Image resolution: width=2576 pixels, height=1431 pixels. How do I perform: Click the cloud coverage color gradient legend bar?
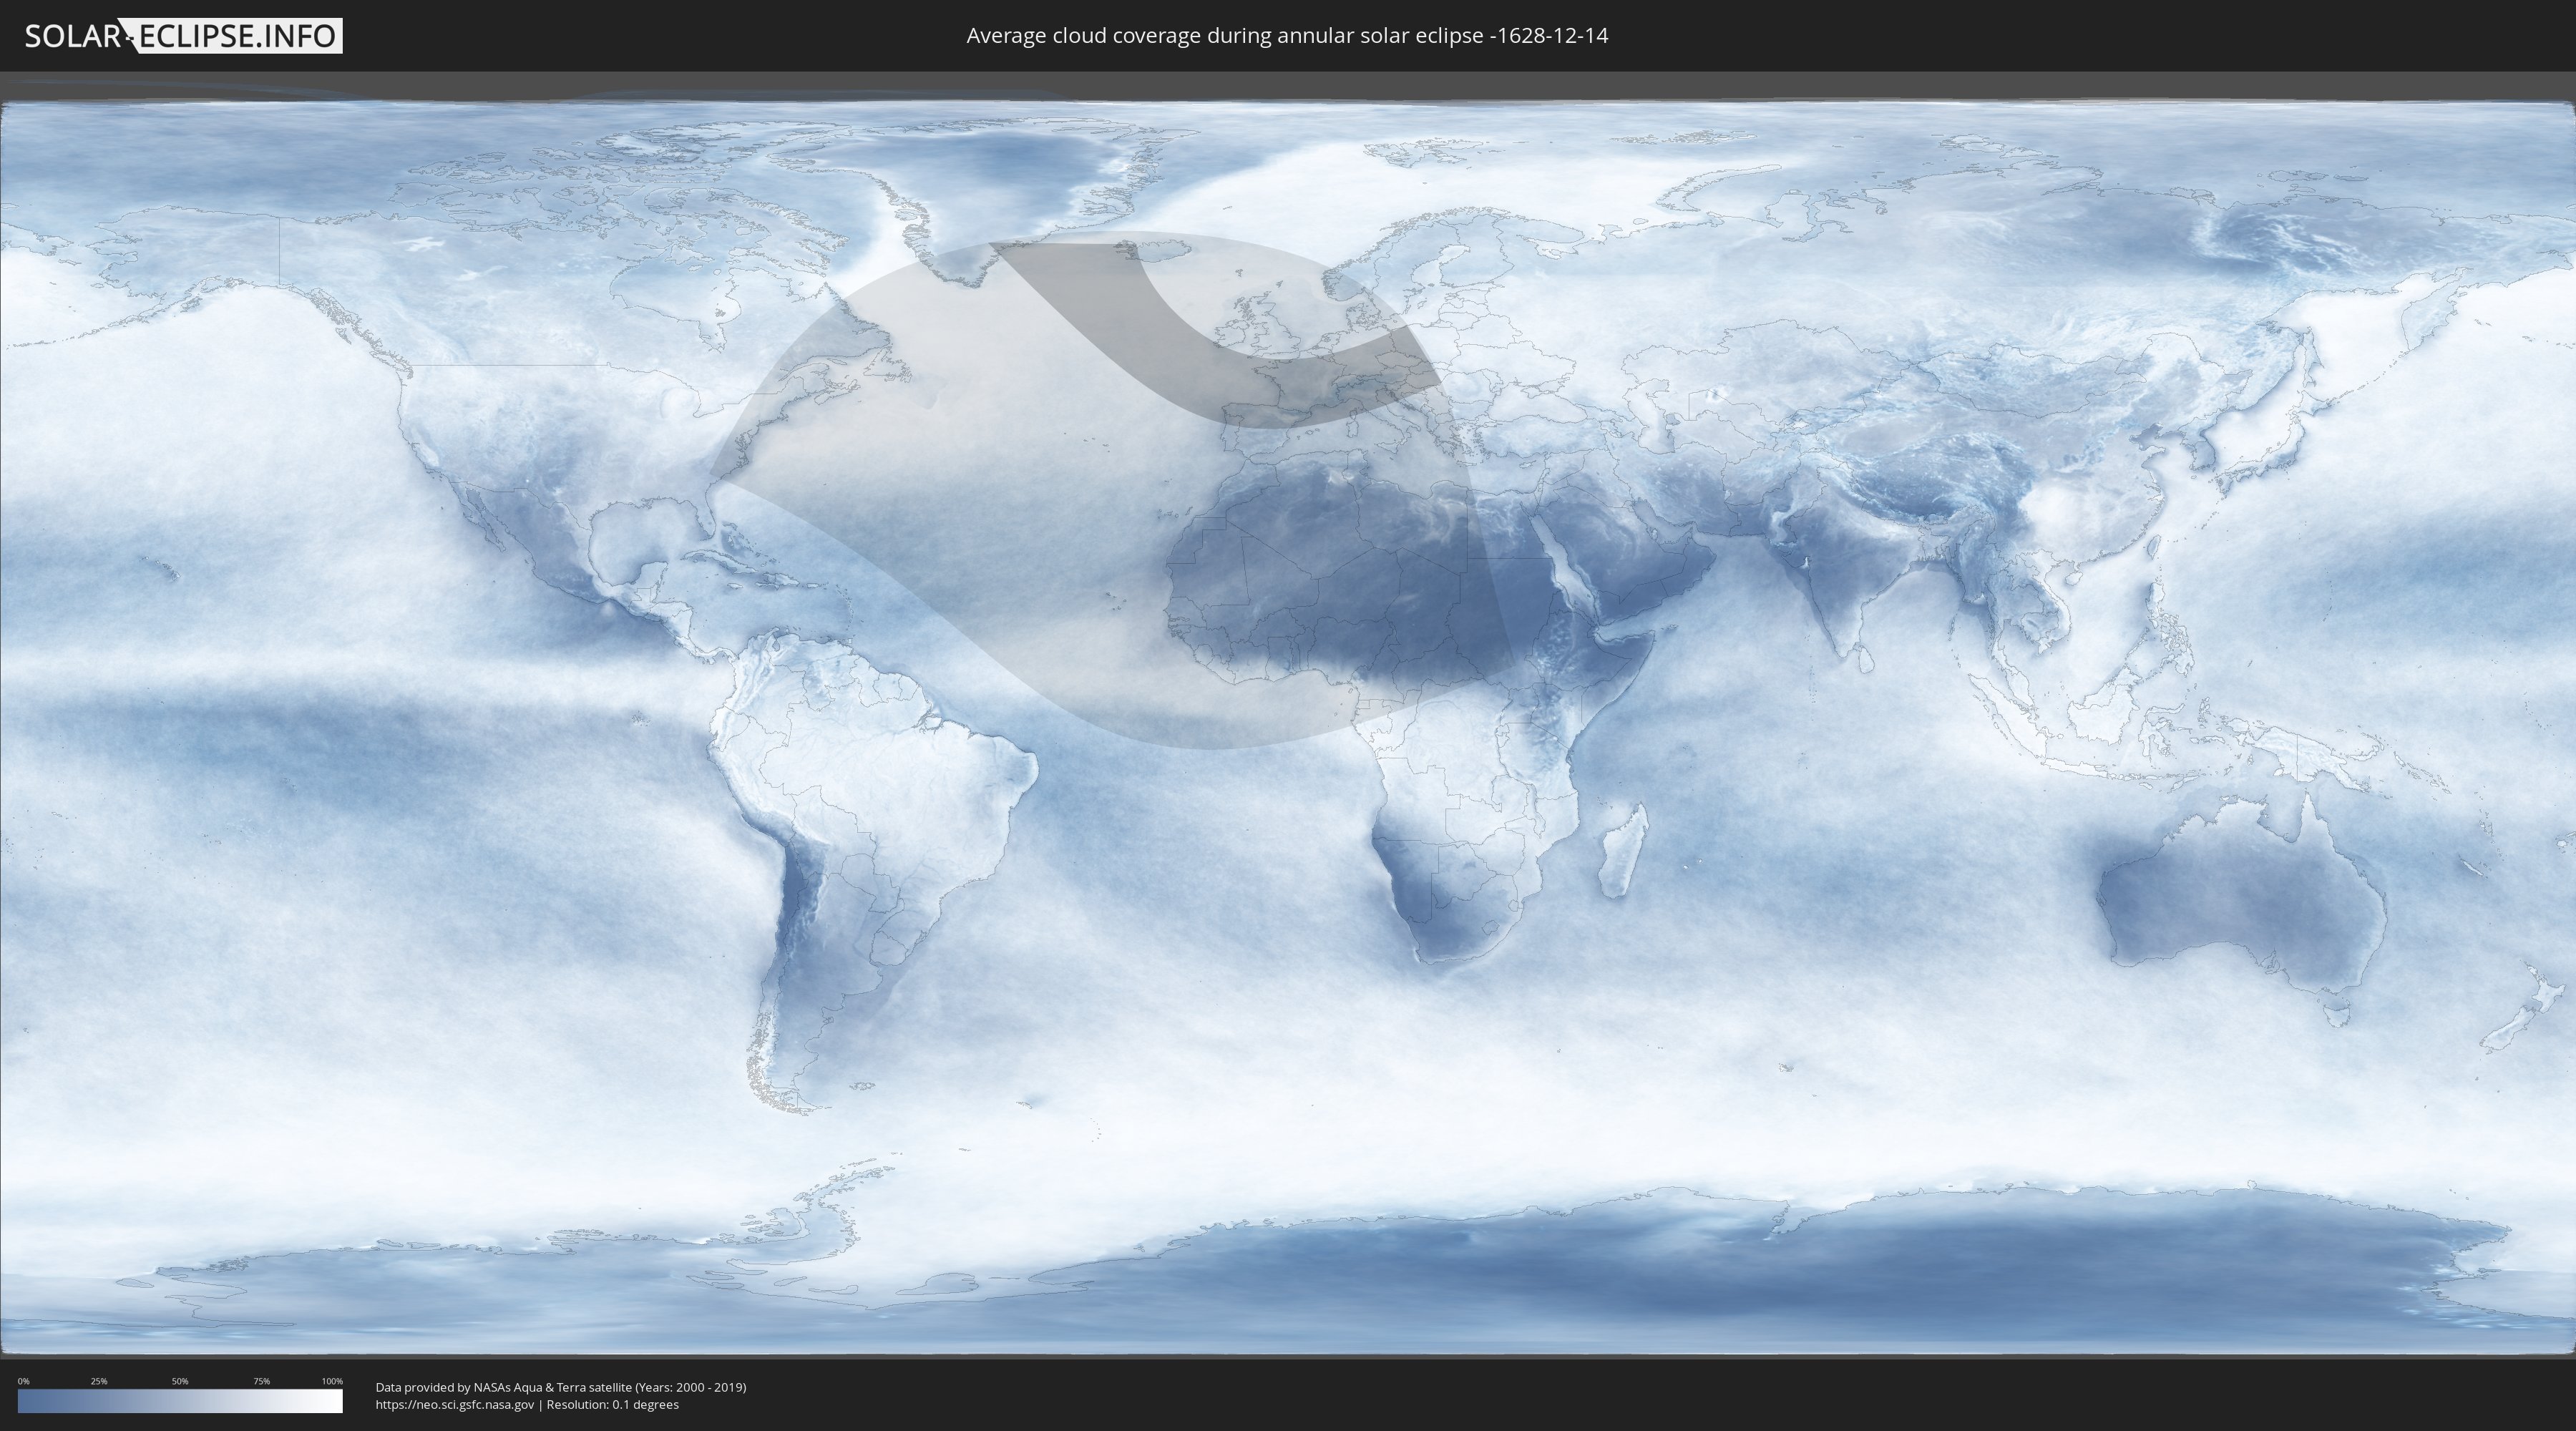click(x=180, y=1401)
